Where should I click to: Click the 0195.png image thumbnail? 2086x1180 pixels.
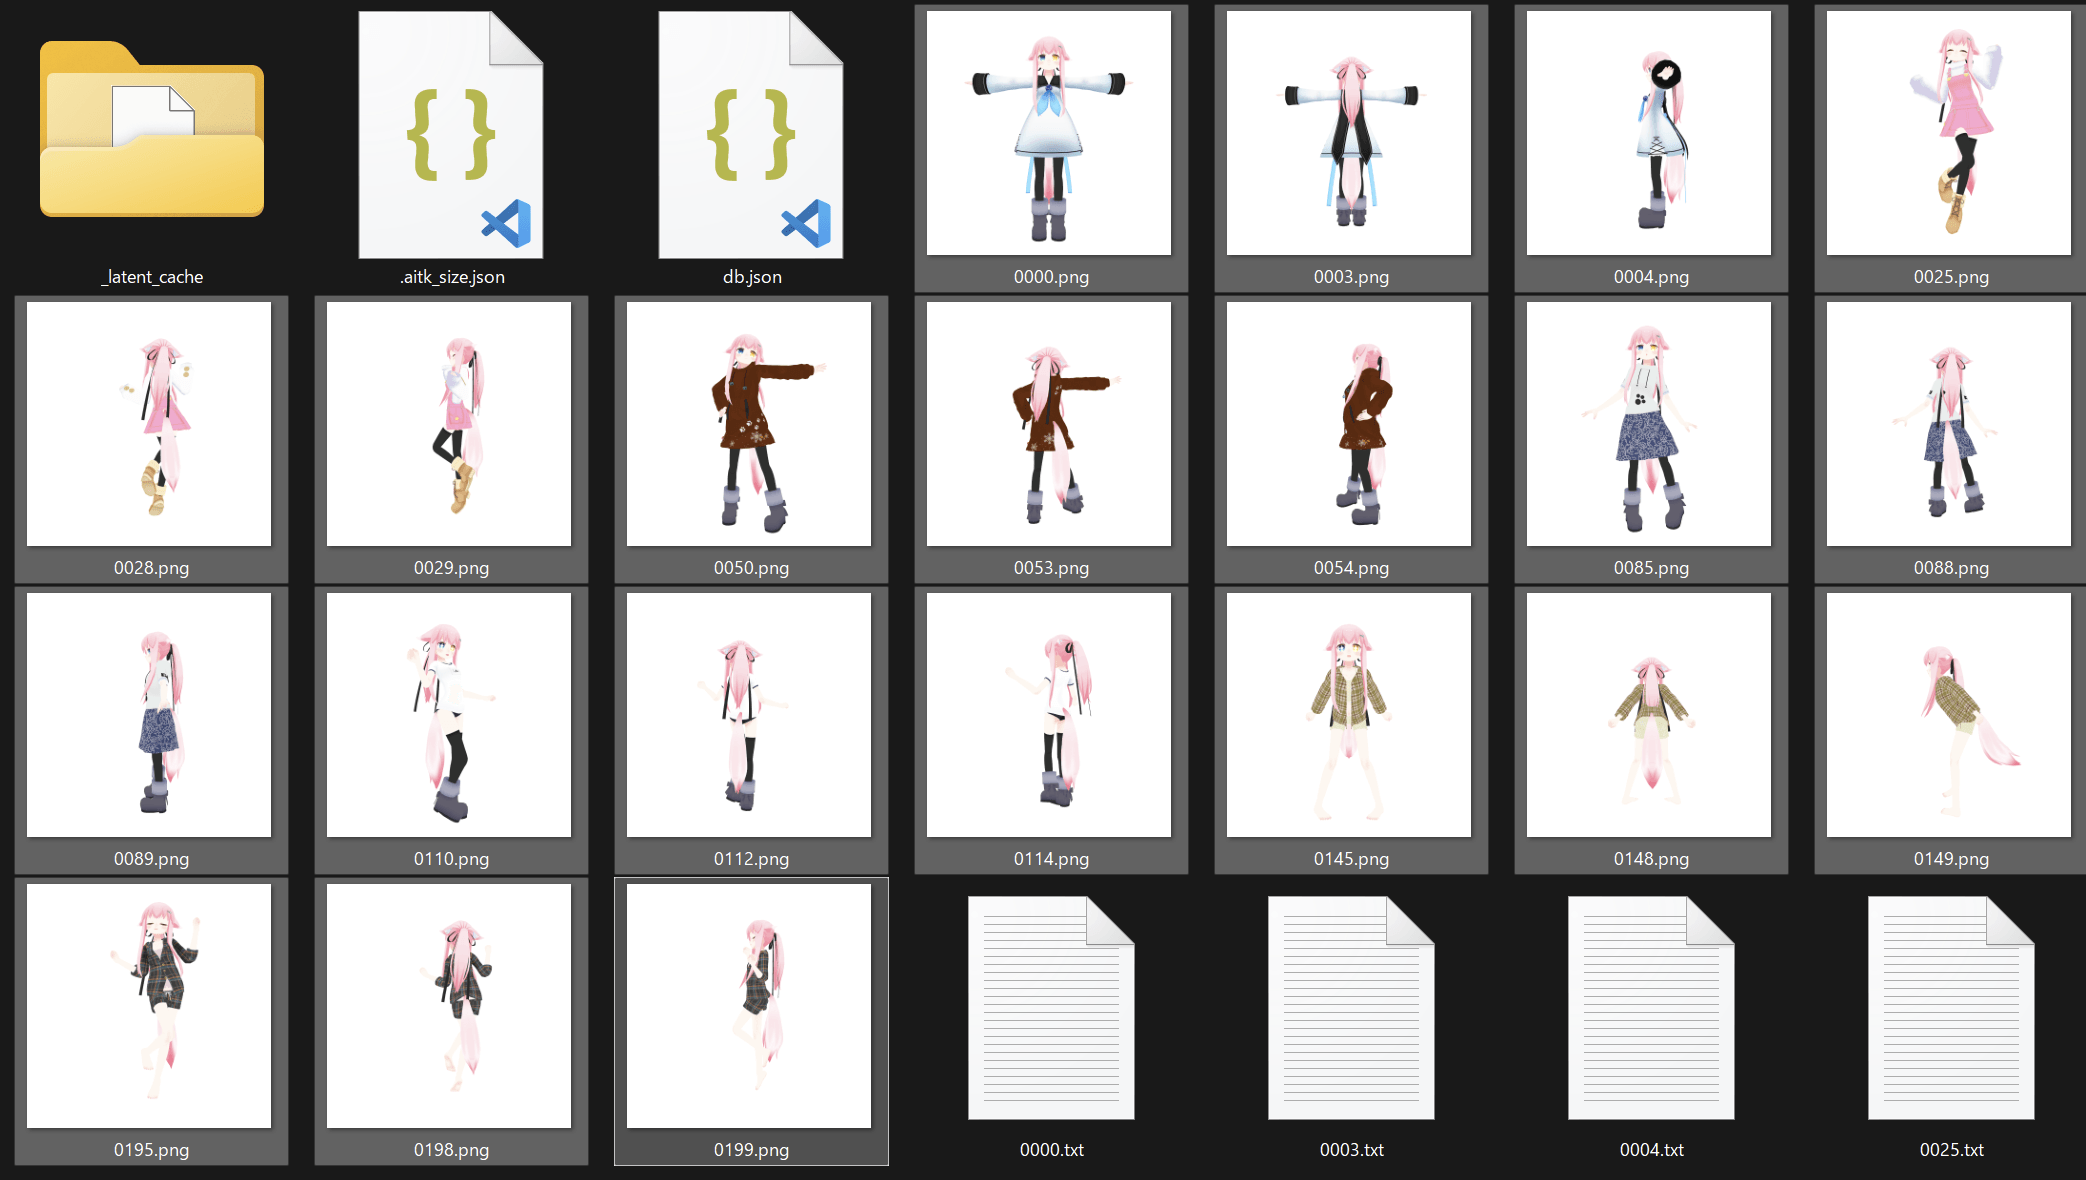pyautogui.click(x=149, y=1006)
